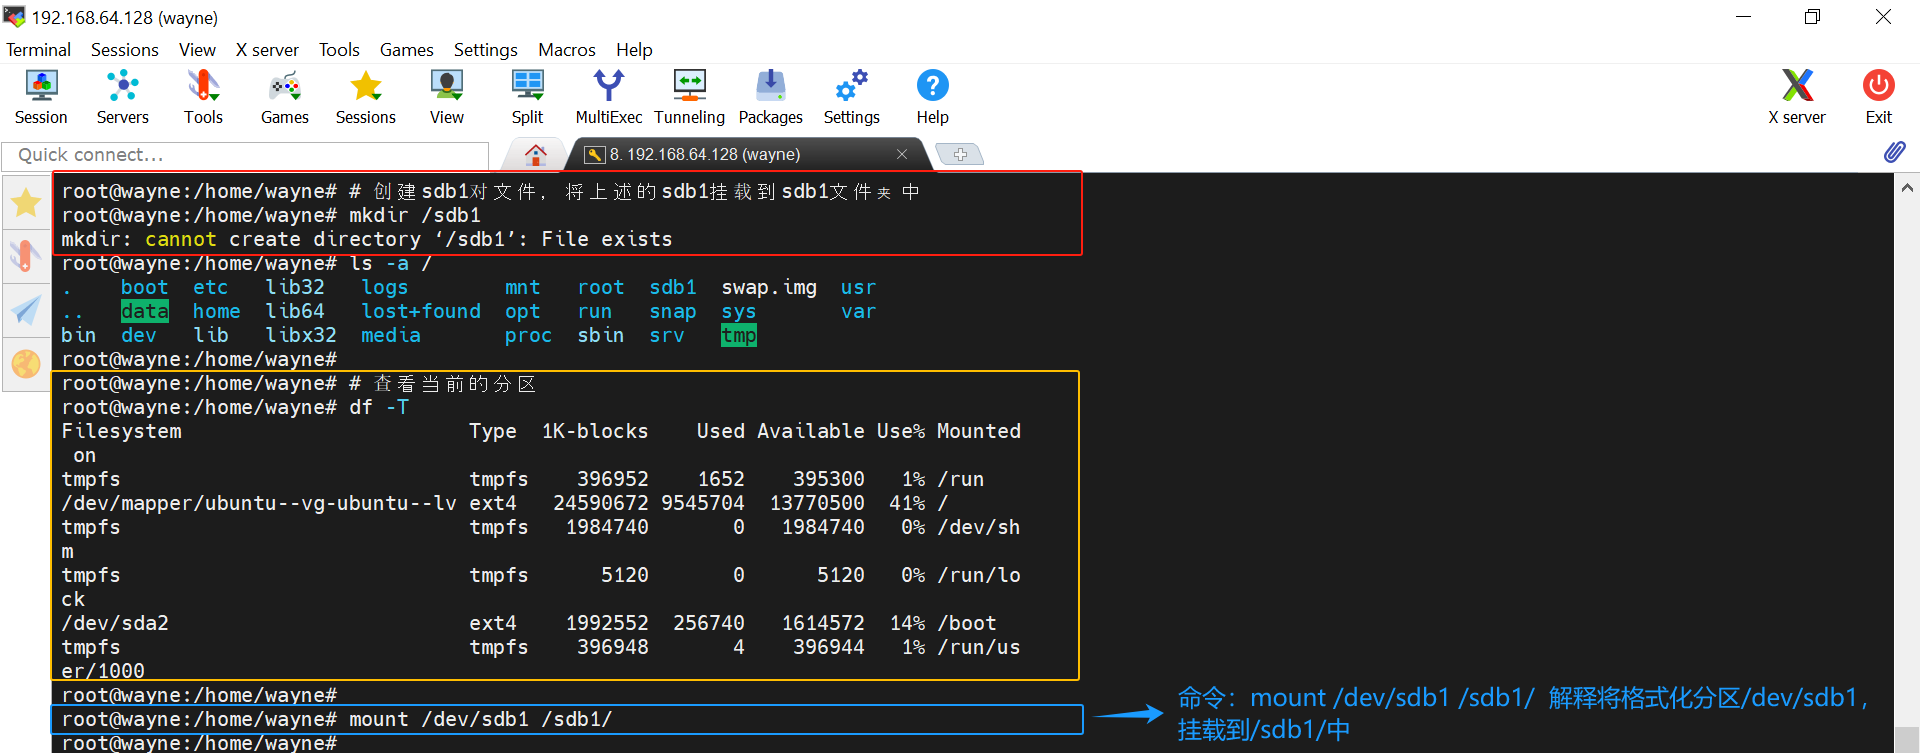Click the highlighted 'tmp' directory name

pos(739,335)
